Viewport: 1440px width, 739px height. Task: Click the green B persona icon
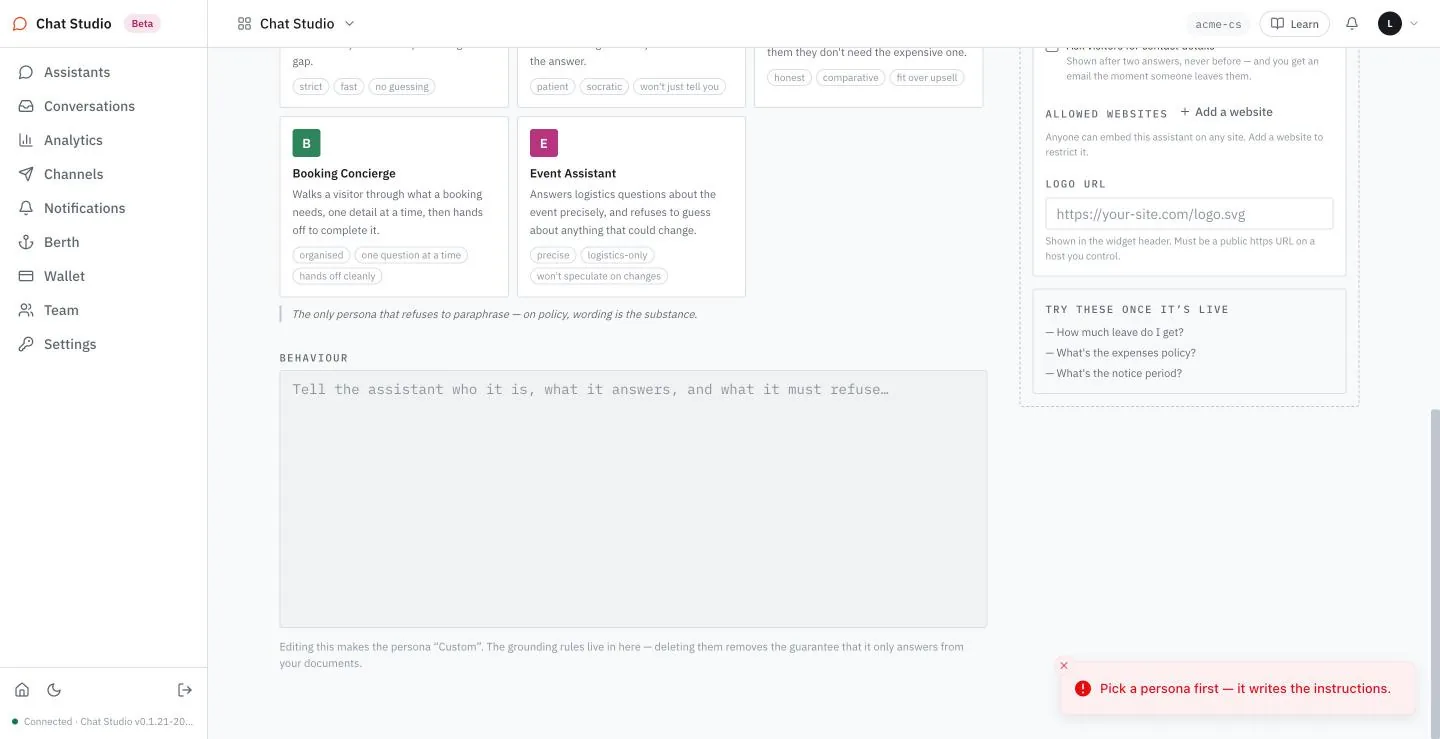[x=306, y=143]
